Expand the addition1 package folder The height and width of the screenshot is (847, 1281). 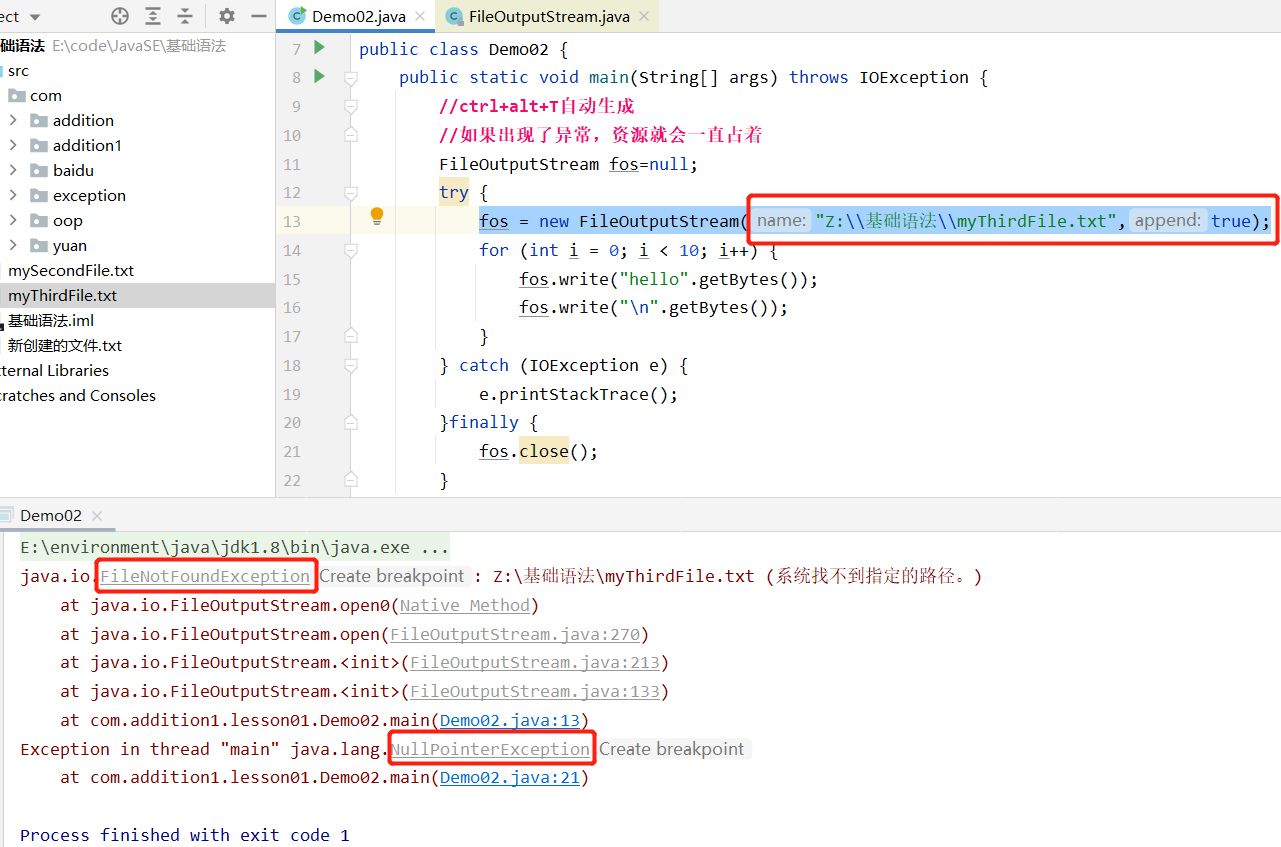pos(12,145)
